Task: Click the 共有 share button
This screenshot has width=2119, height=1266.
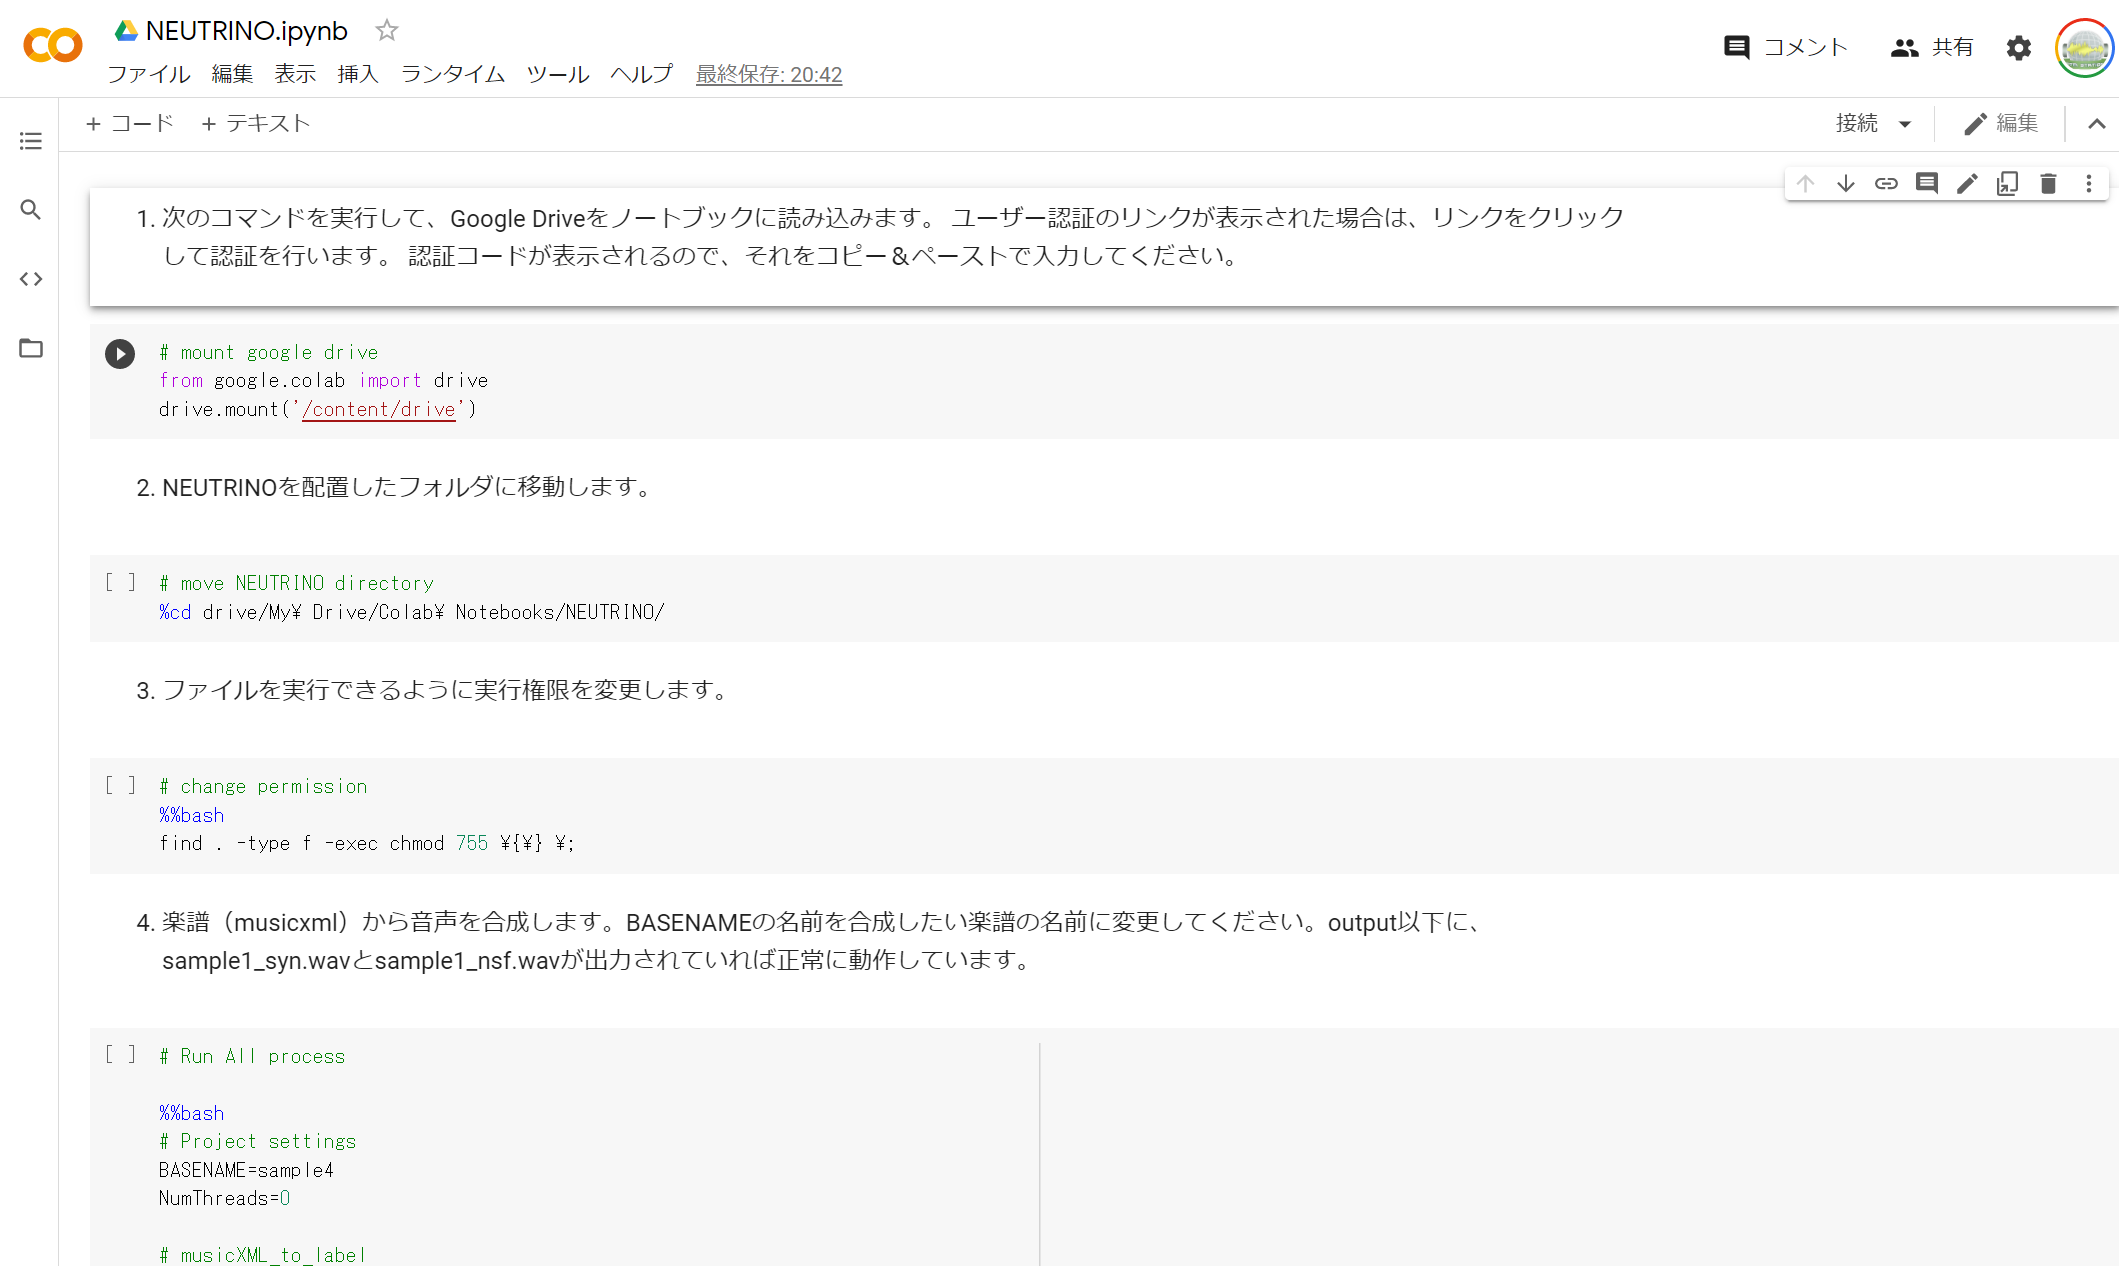Action: point(1932,47)
